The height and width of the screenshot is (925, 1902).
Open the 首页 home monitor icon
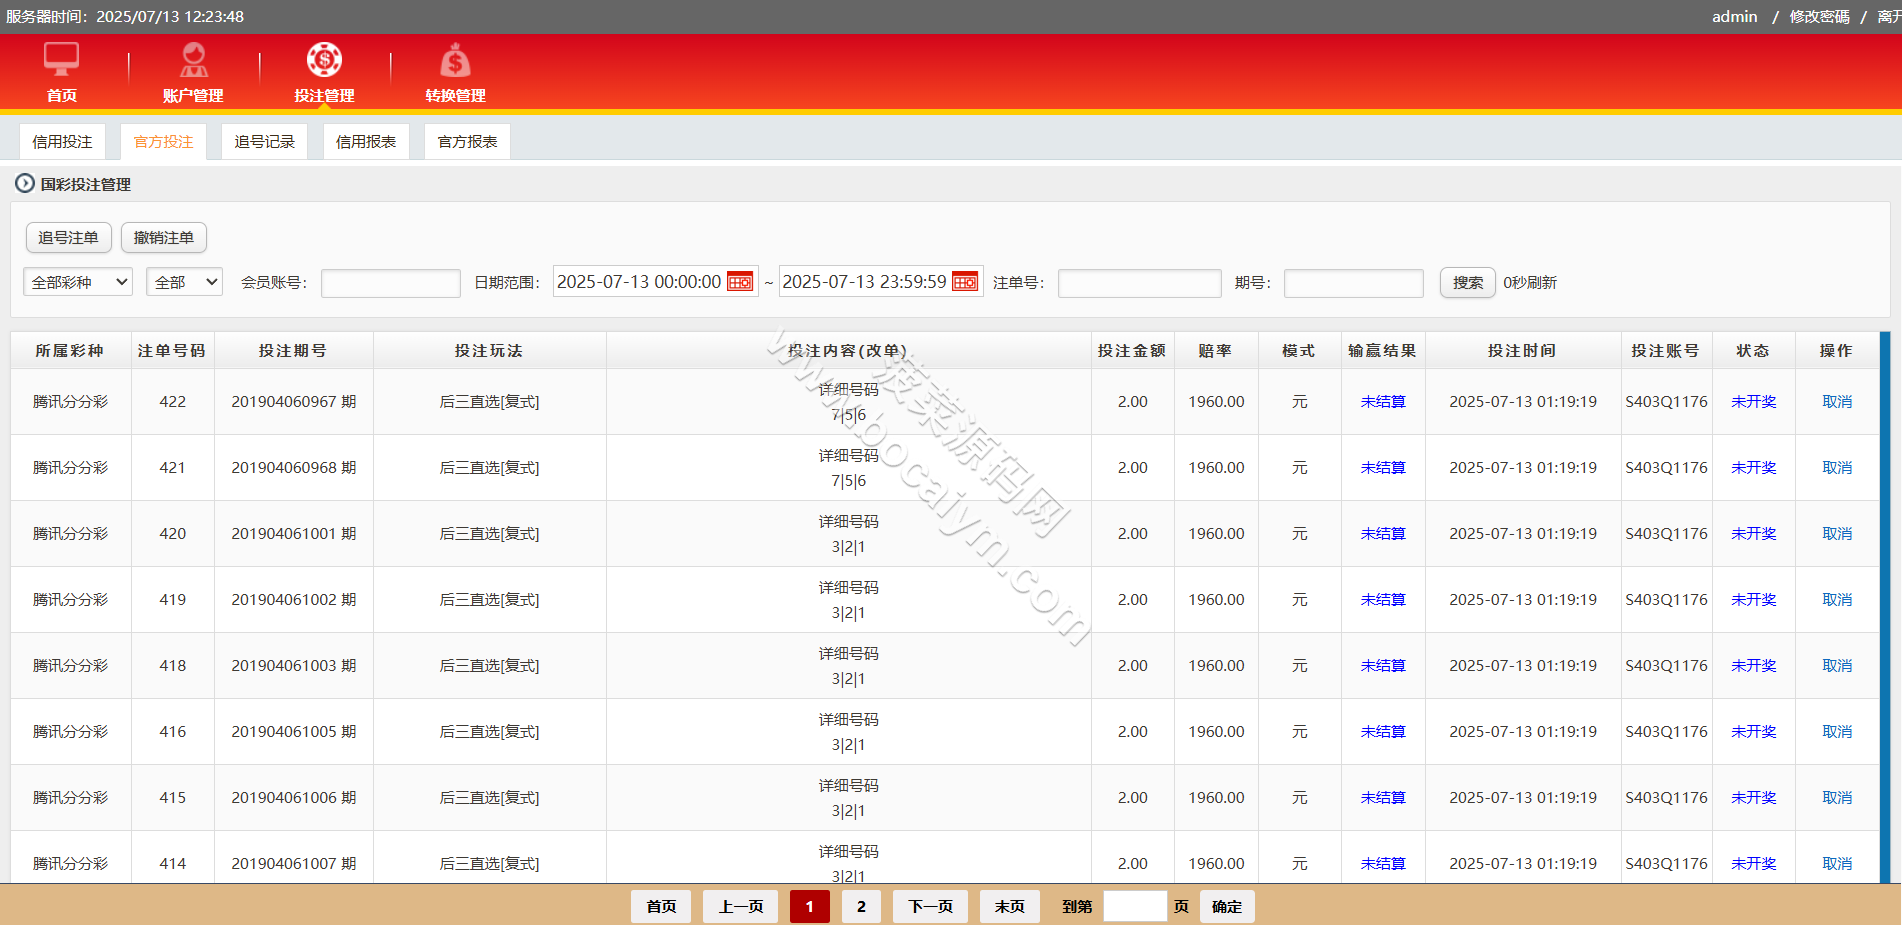pos(61,60)
